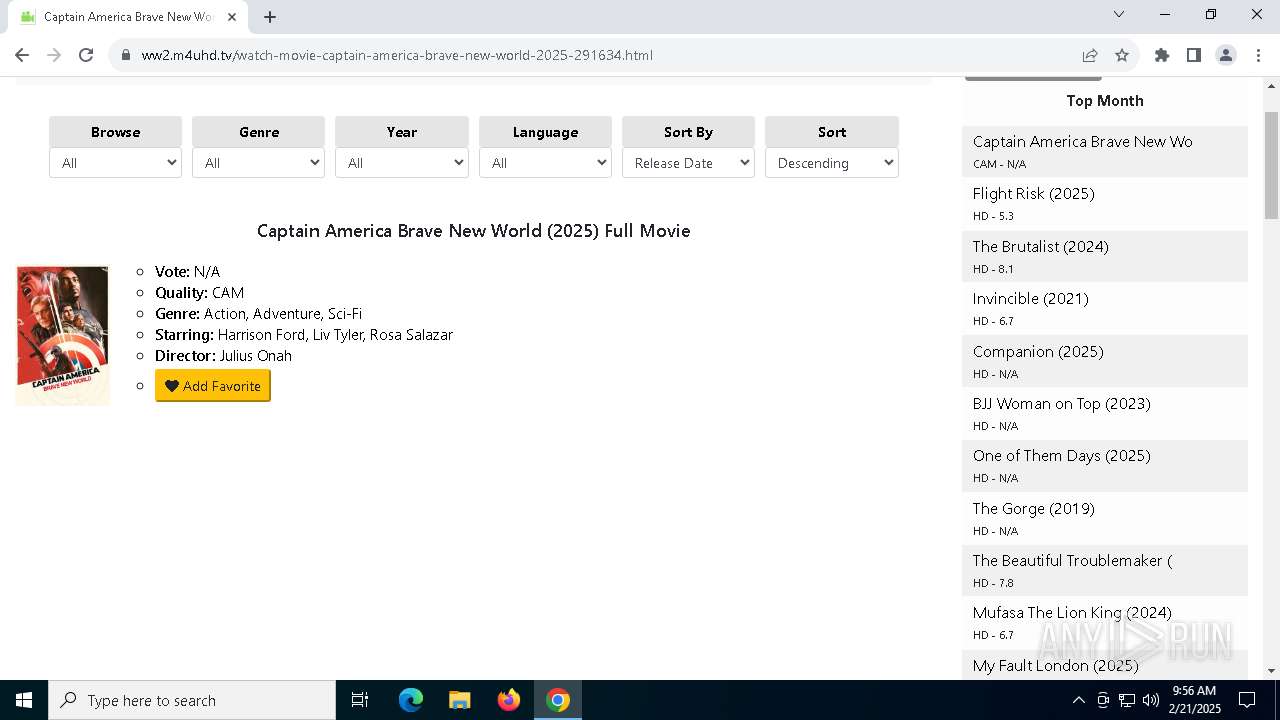Open My Fault London (2025) listing
The height and width of the screenshot is (720, 1280).
coord(1105,665)
